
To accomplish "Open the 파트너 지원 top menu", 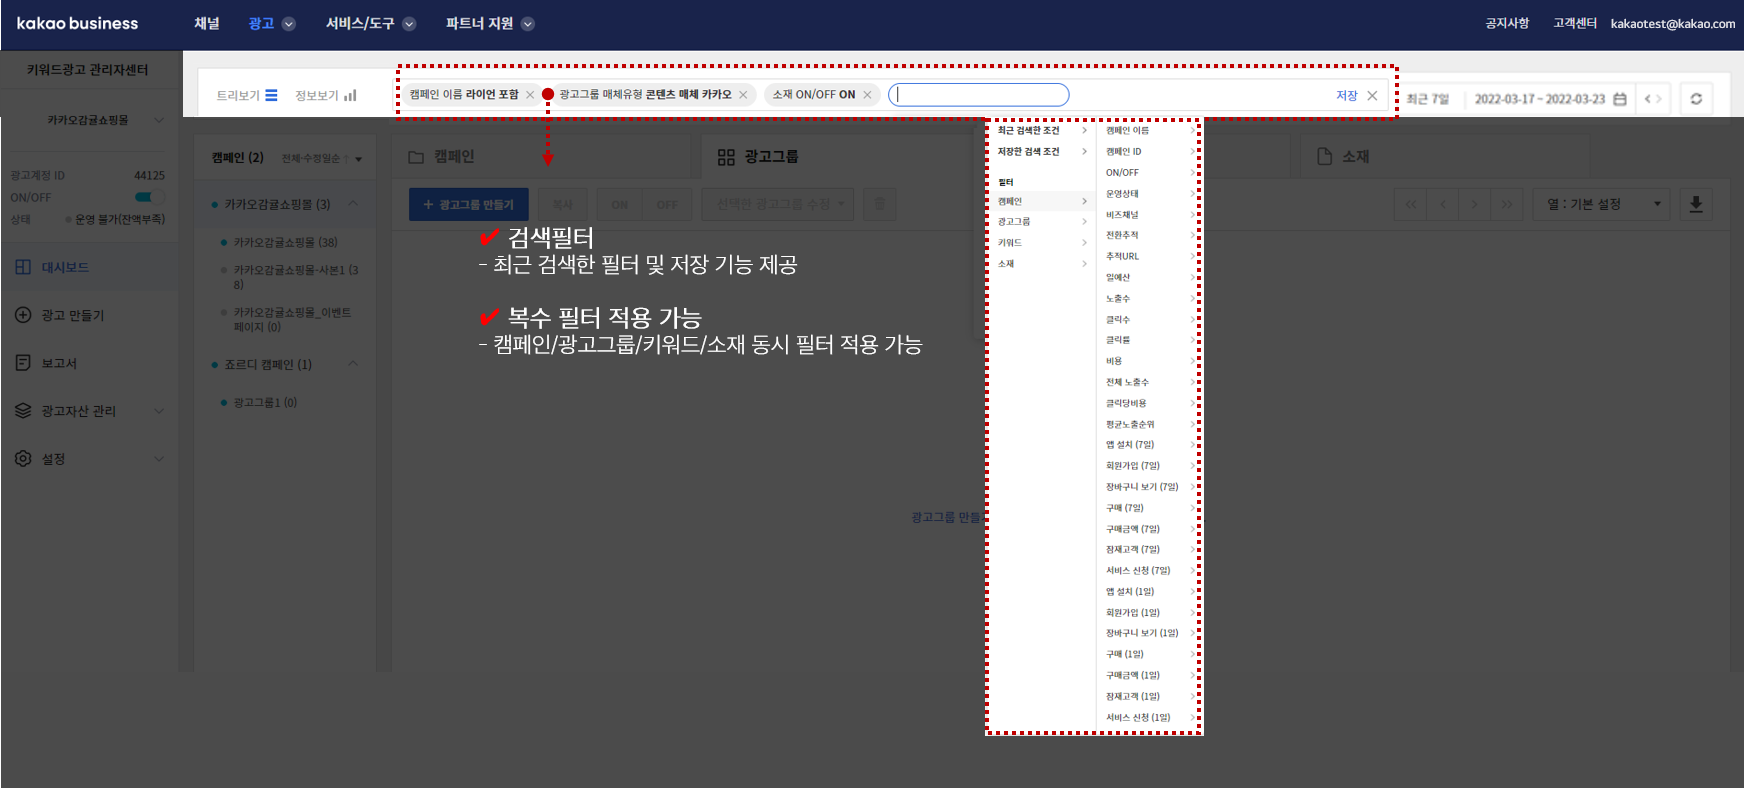I will 490,23.
